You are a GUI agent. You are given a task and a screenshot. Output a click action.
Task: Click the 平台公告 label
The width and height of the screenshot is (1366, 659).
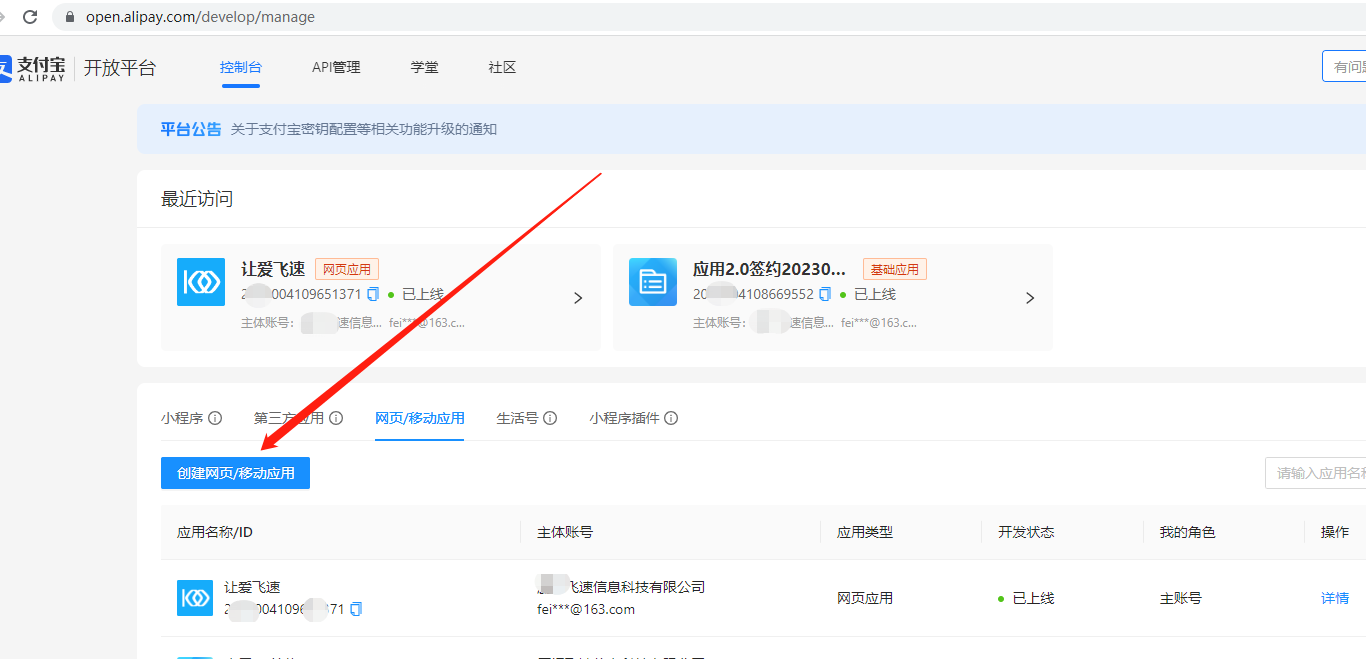191,129
